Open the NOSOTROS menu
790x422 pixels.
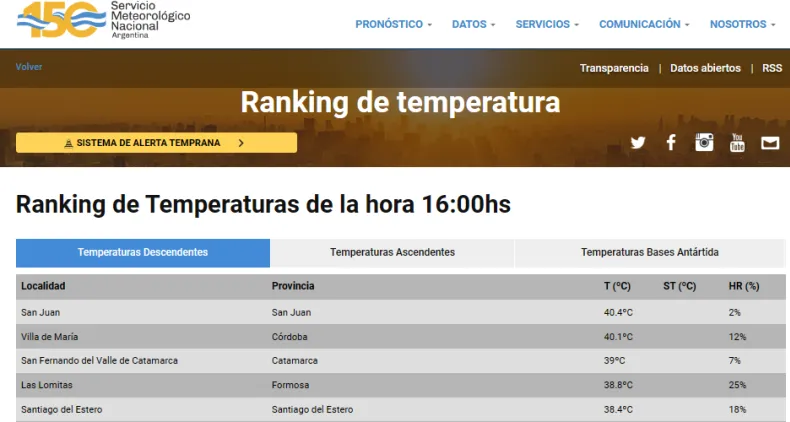point(743,24)
